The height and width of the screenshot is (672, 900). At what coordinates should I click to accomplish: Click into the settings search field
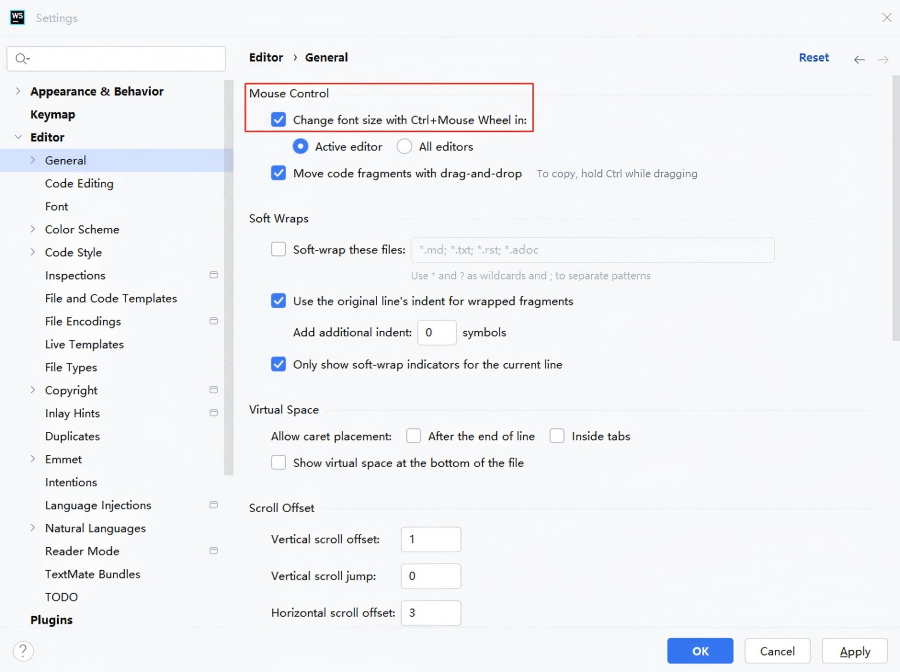116,59
